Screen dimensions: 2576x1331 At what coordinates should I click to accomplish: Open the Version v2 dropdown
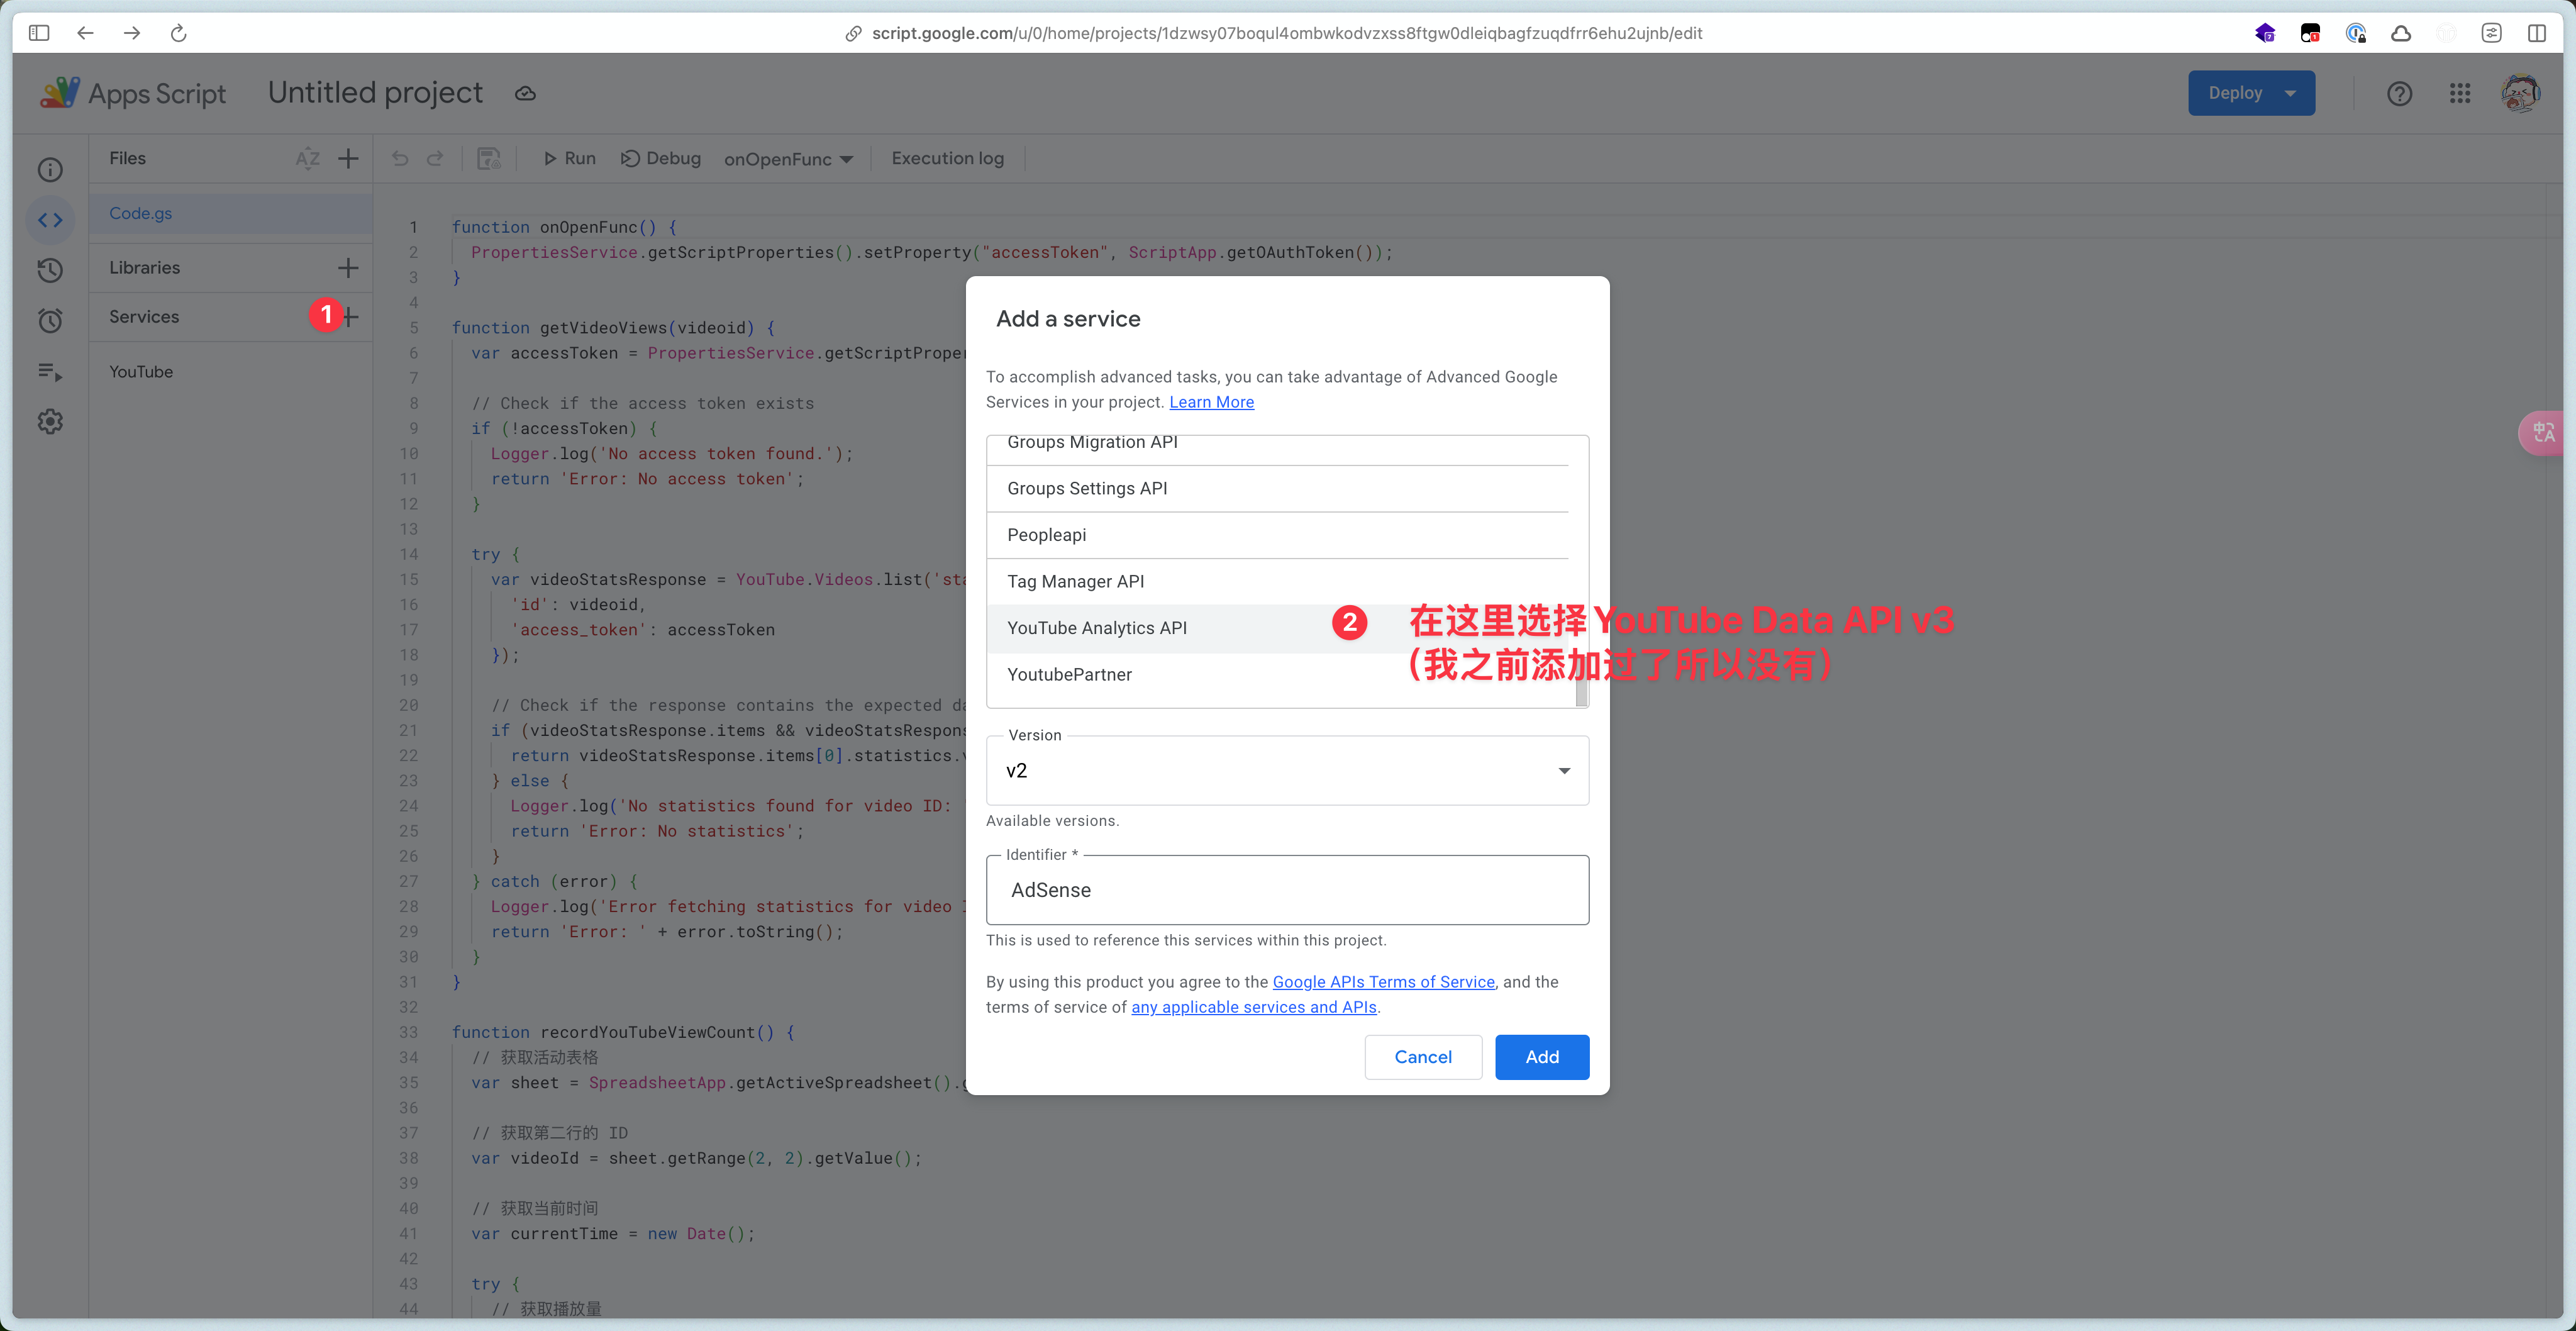pyautogui.click(x=1287, y=770)
